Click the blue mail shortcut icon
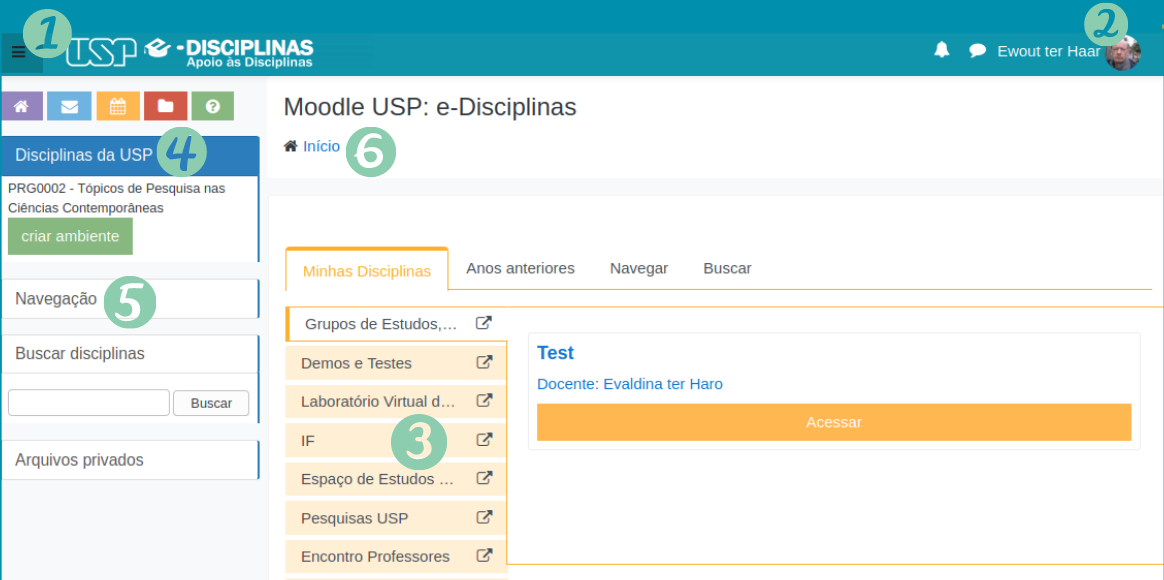This screenshot has width=1164, height=580. tap(69, 106)
